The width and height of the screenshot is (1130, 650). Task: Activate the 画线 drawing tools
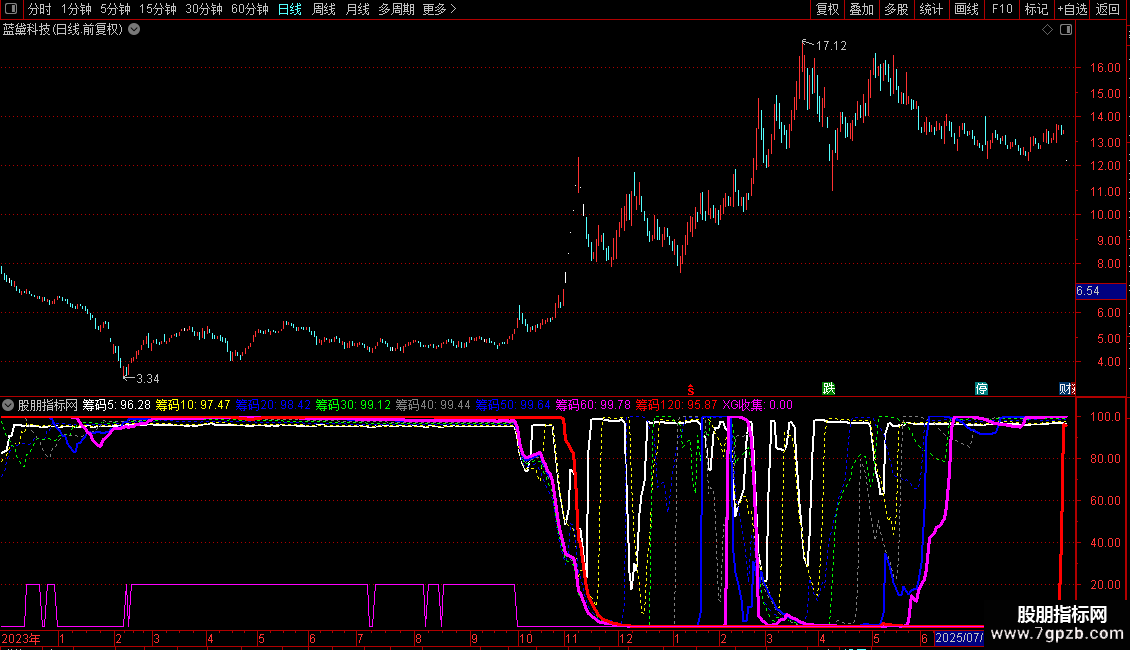tap(966, 9)
